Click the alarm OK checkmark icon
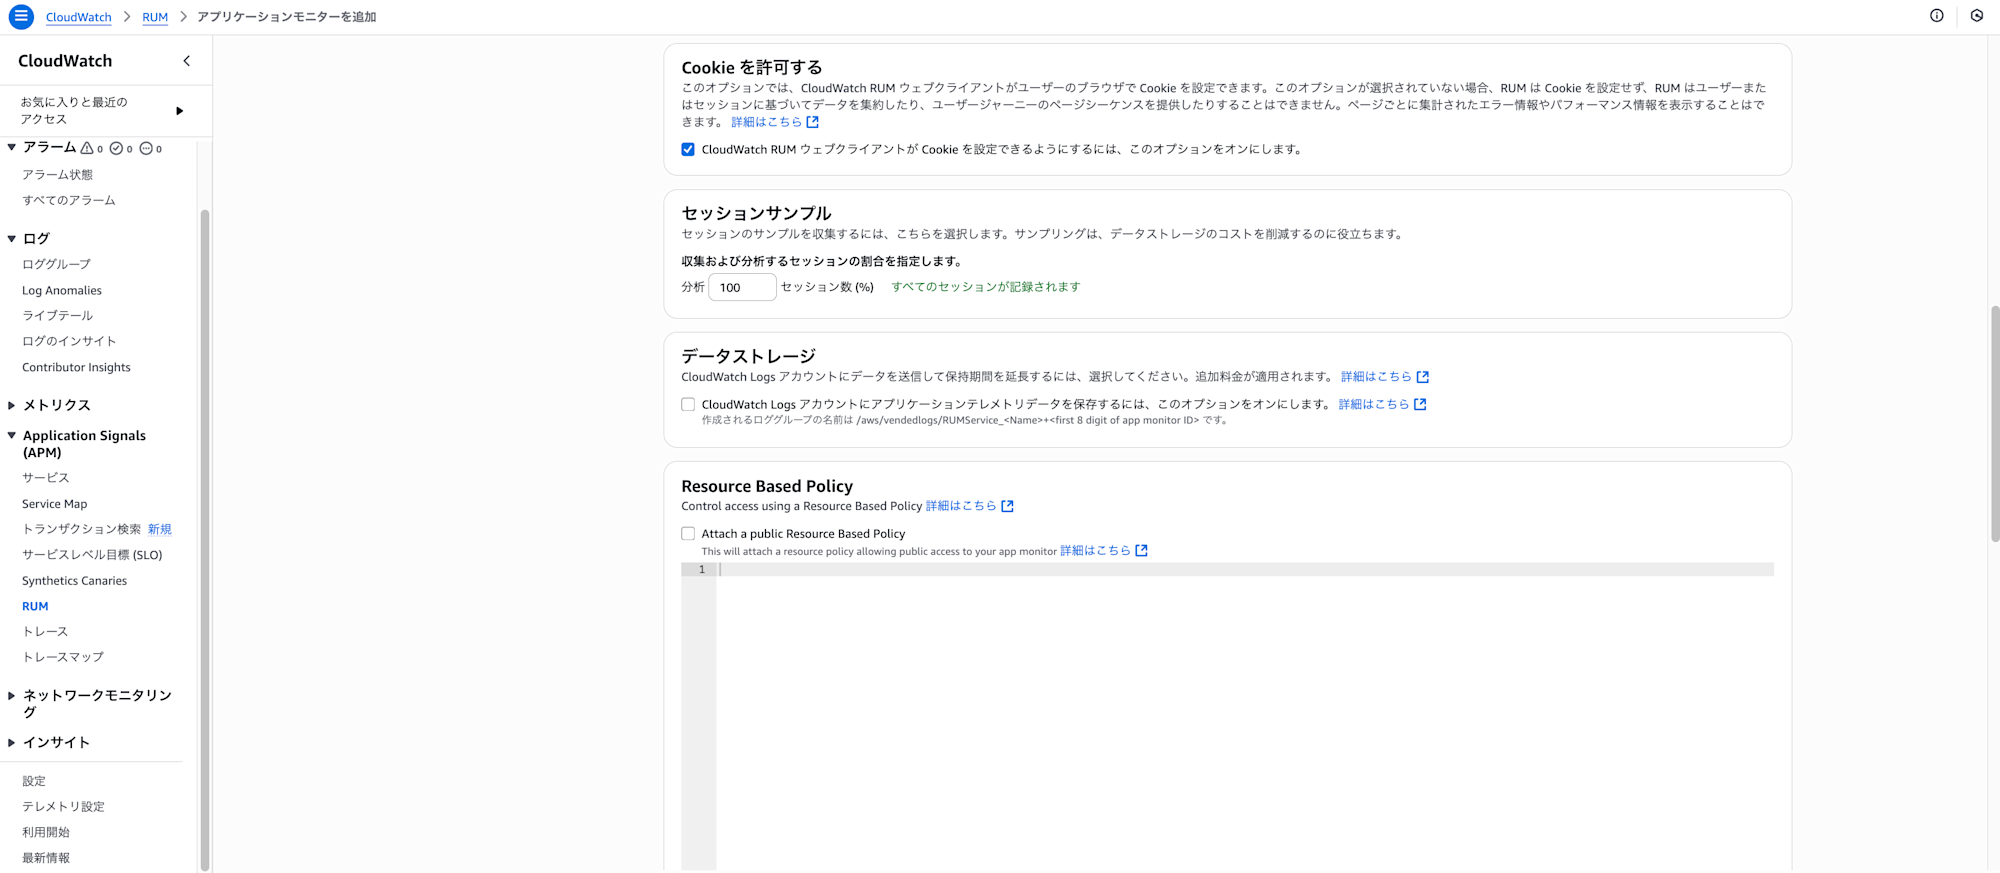This screenshot has width=2000, height=873. click(116, 148)
